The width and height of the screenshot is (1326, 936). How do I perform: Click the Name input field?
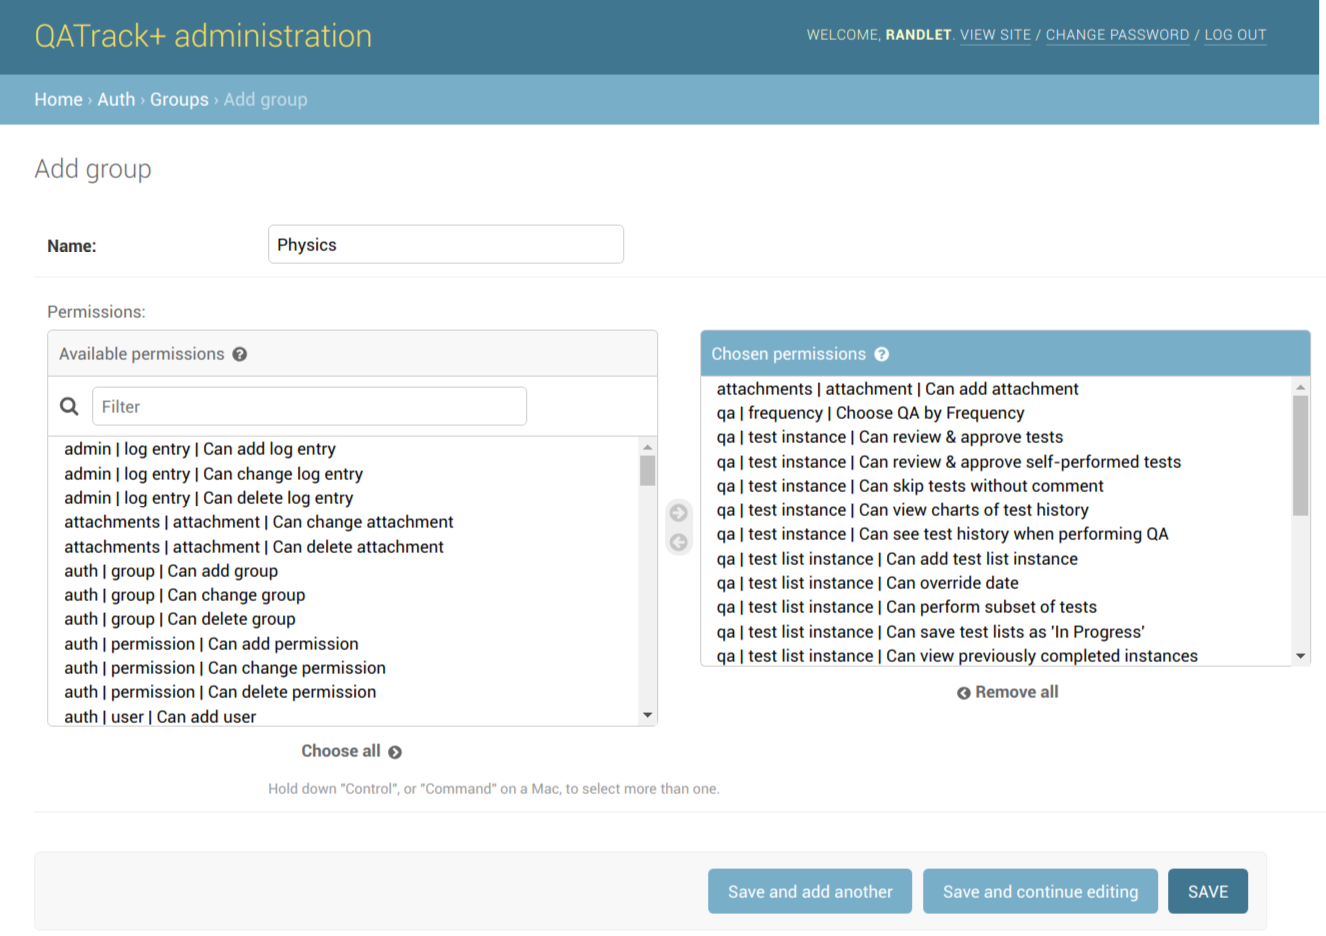446,244
